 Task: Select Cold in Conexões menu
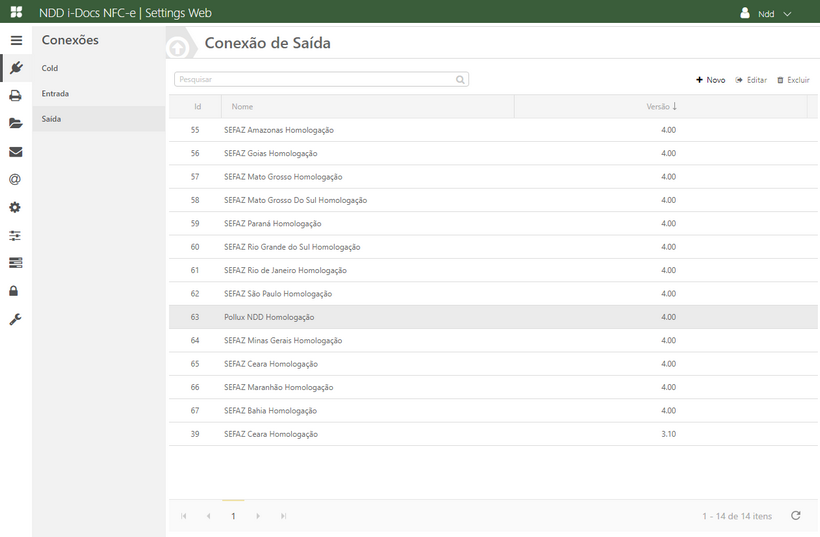[x=50, y=68]
